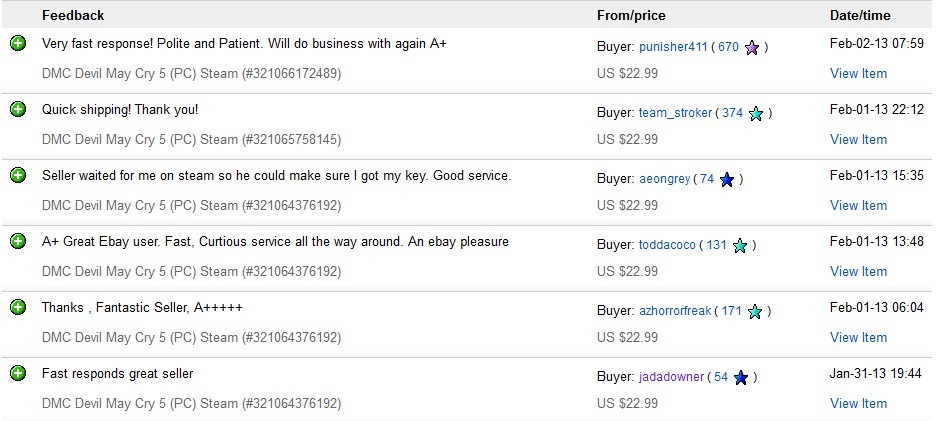
Task: Click green positive icon beside punisher411 feedback
Action: click(x=18, y=44)
